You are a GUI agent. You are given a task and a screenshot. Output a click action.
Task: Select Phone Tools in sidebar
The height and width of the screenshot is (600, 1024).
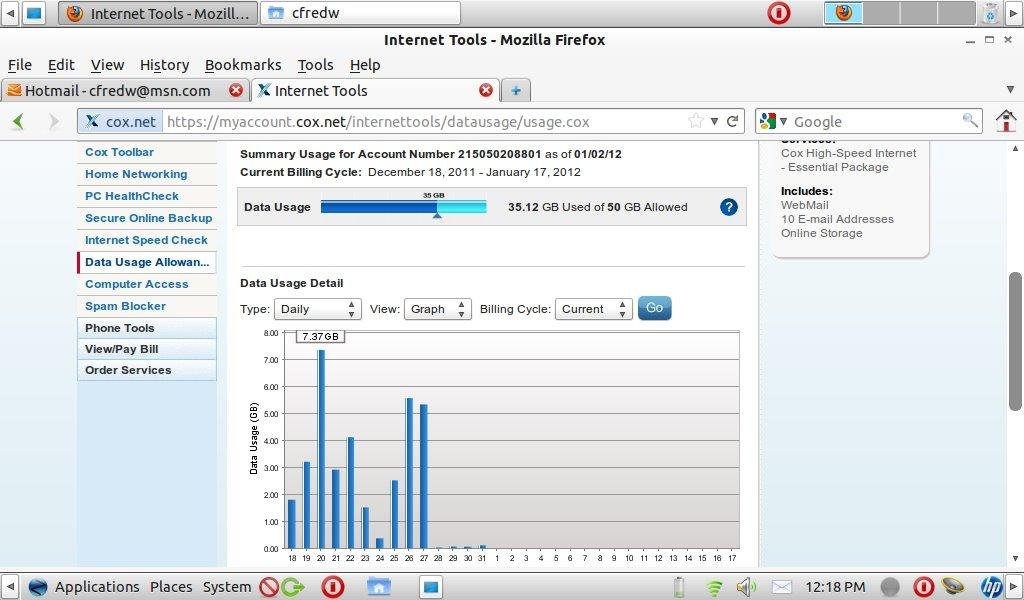pyautogui.click(x=147, y=328)
